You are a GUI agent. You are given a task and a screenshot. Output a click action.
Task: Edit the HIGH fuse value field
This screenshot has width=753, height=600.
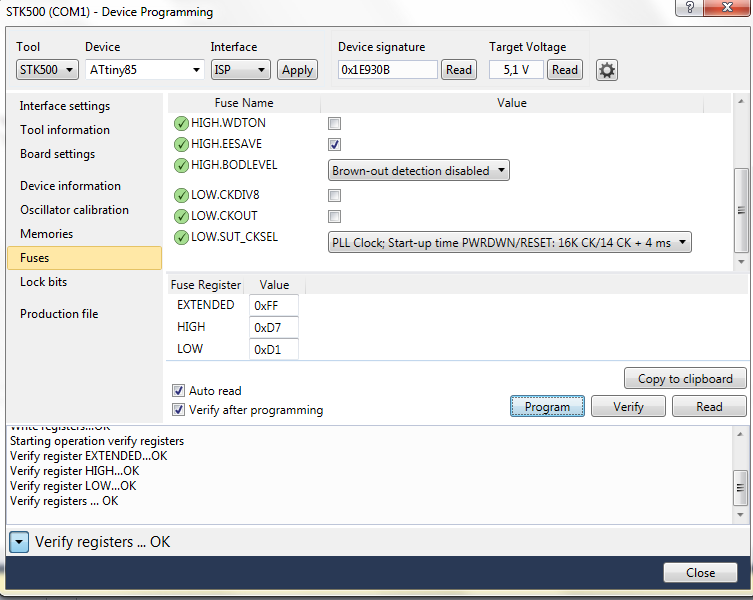pos(274,328)
